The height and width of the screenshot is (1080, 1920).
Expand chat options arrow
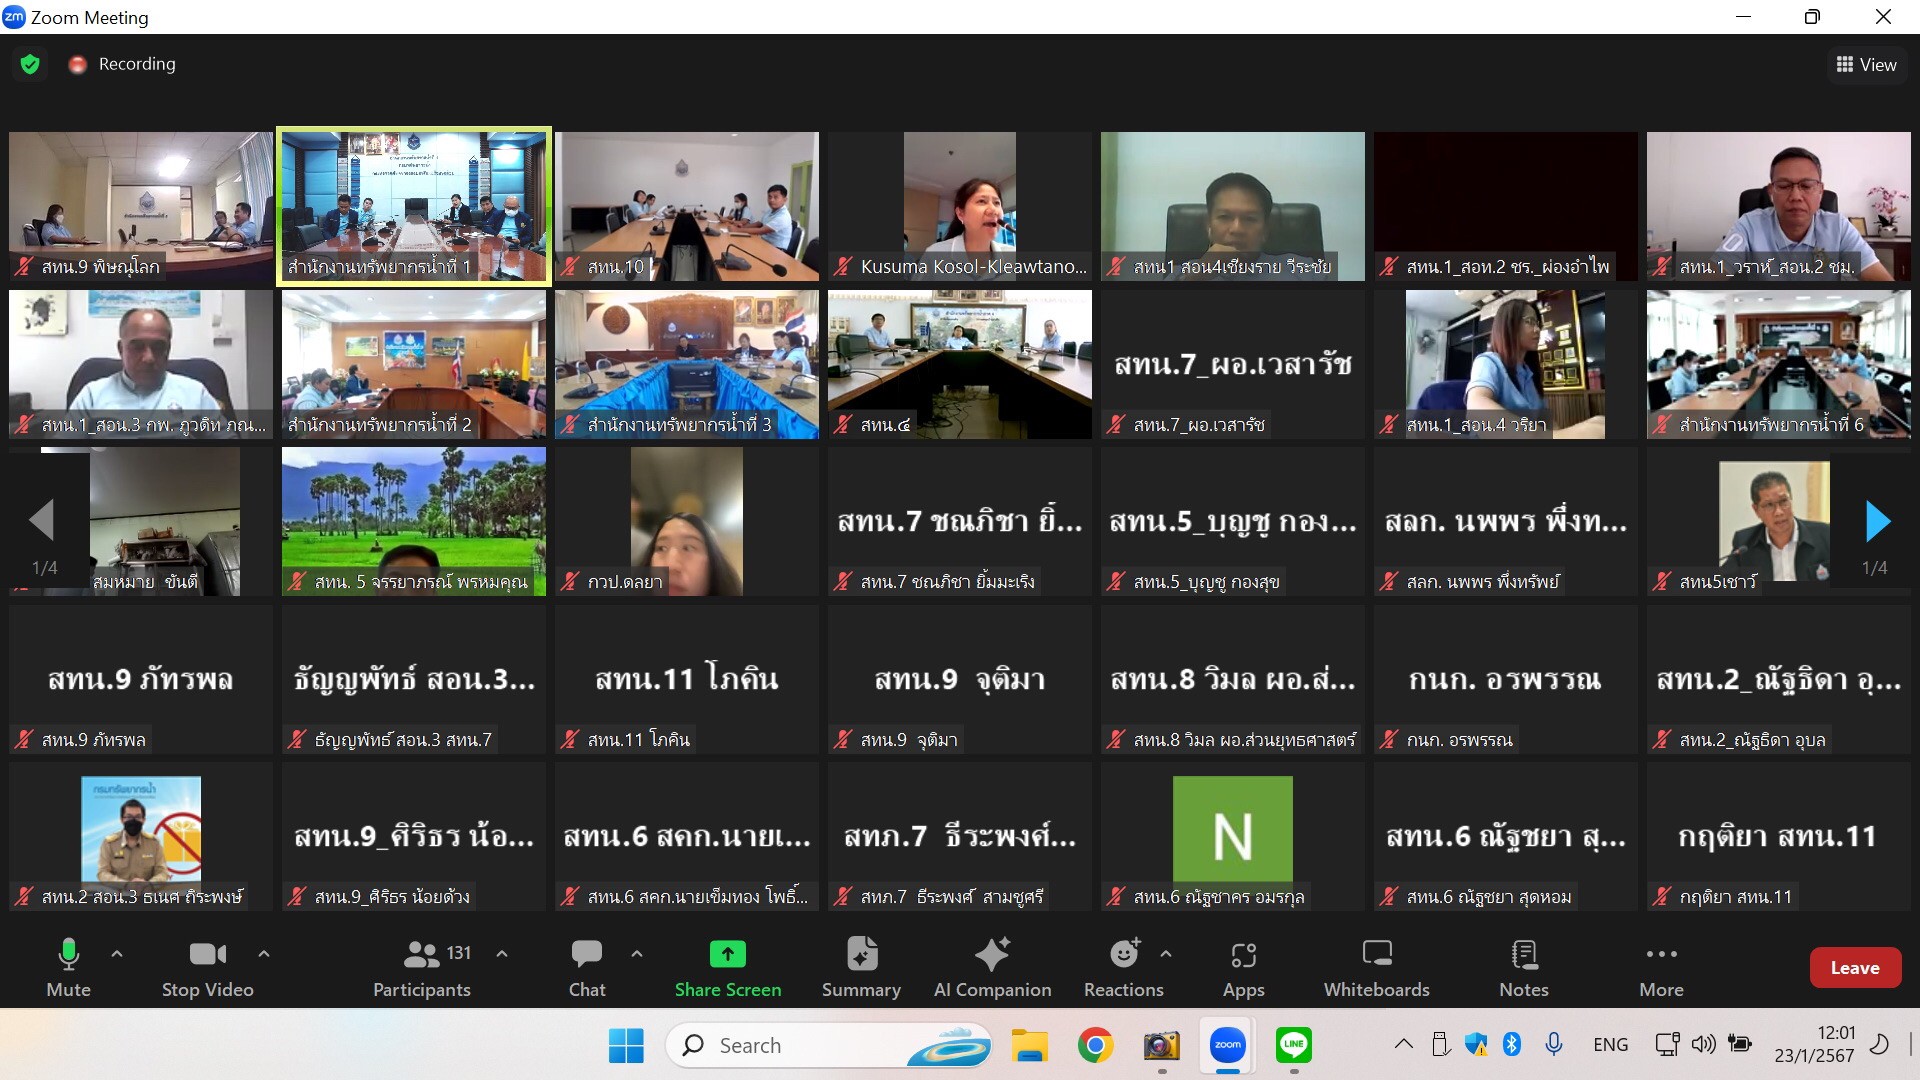637,954
